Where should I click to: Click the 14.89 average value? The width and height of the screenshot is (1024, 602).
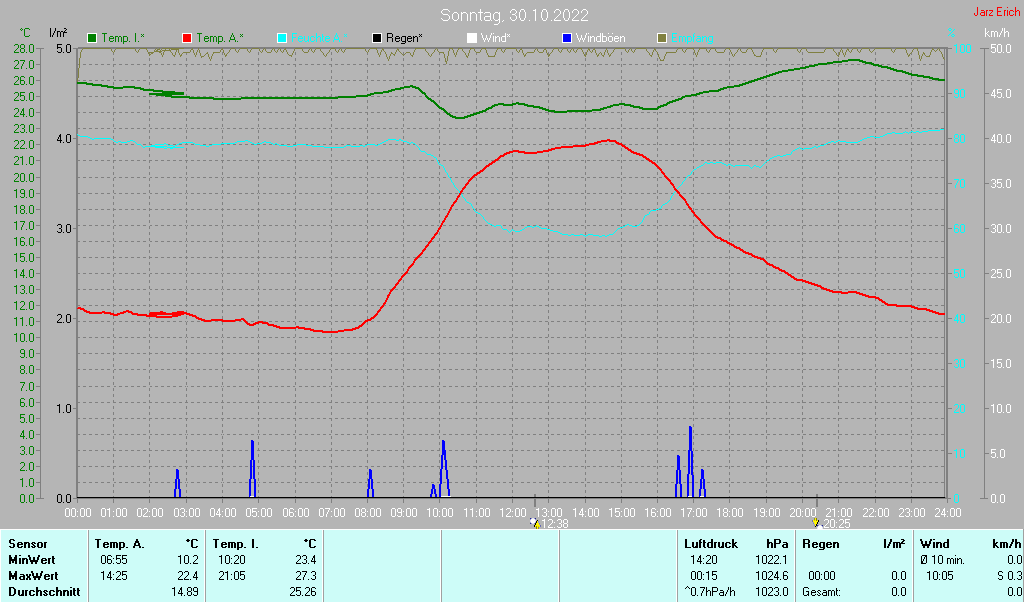185,592
